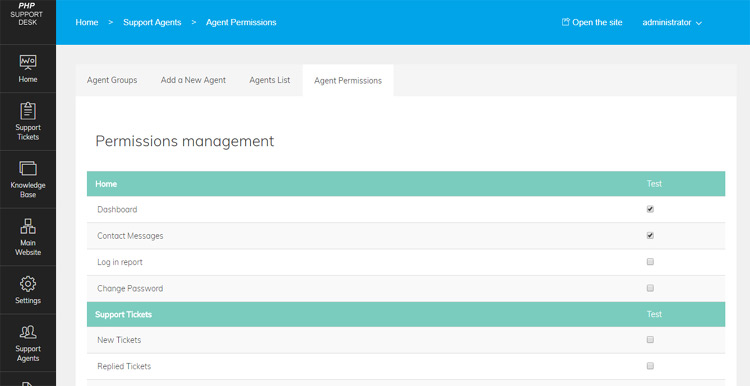Screen dimensions: 750x386
Task: Click the PHP Support Desk logo
Action: coord(27,14)
